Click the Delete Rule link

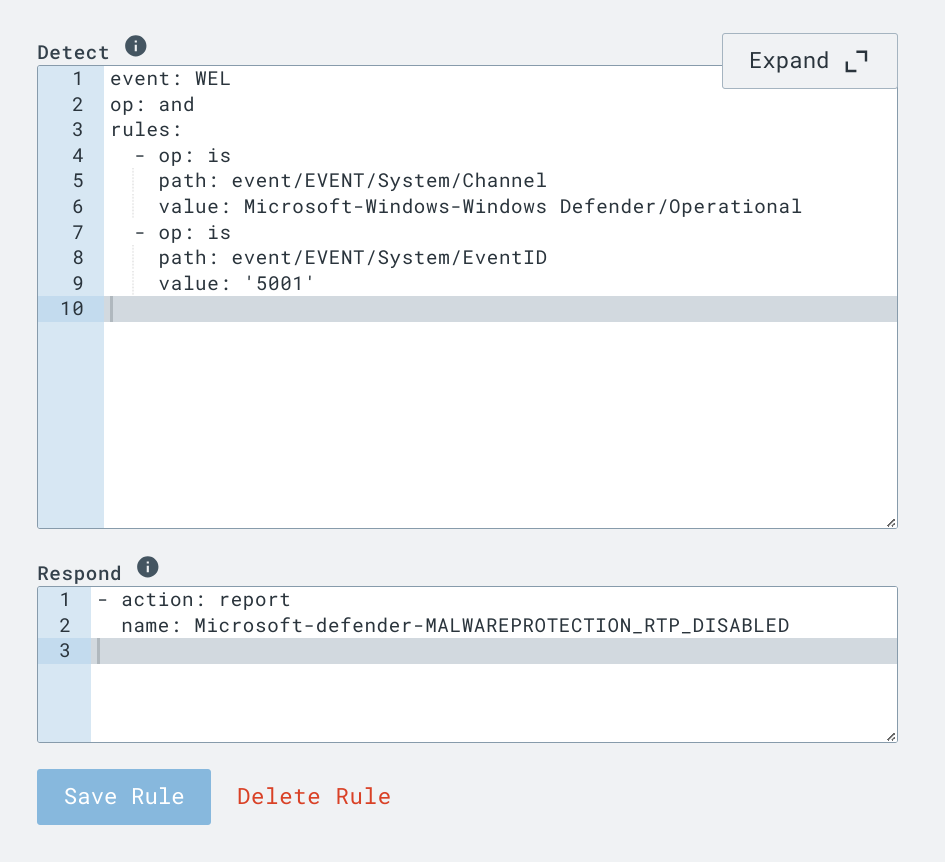(314, 796)
